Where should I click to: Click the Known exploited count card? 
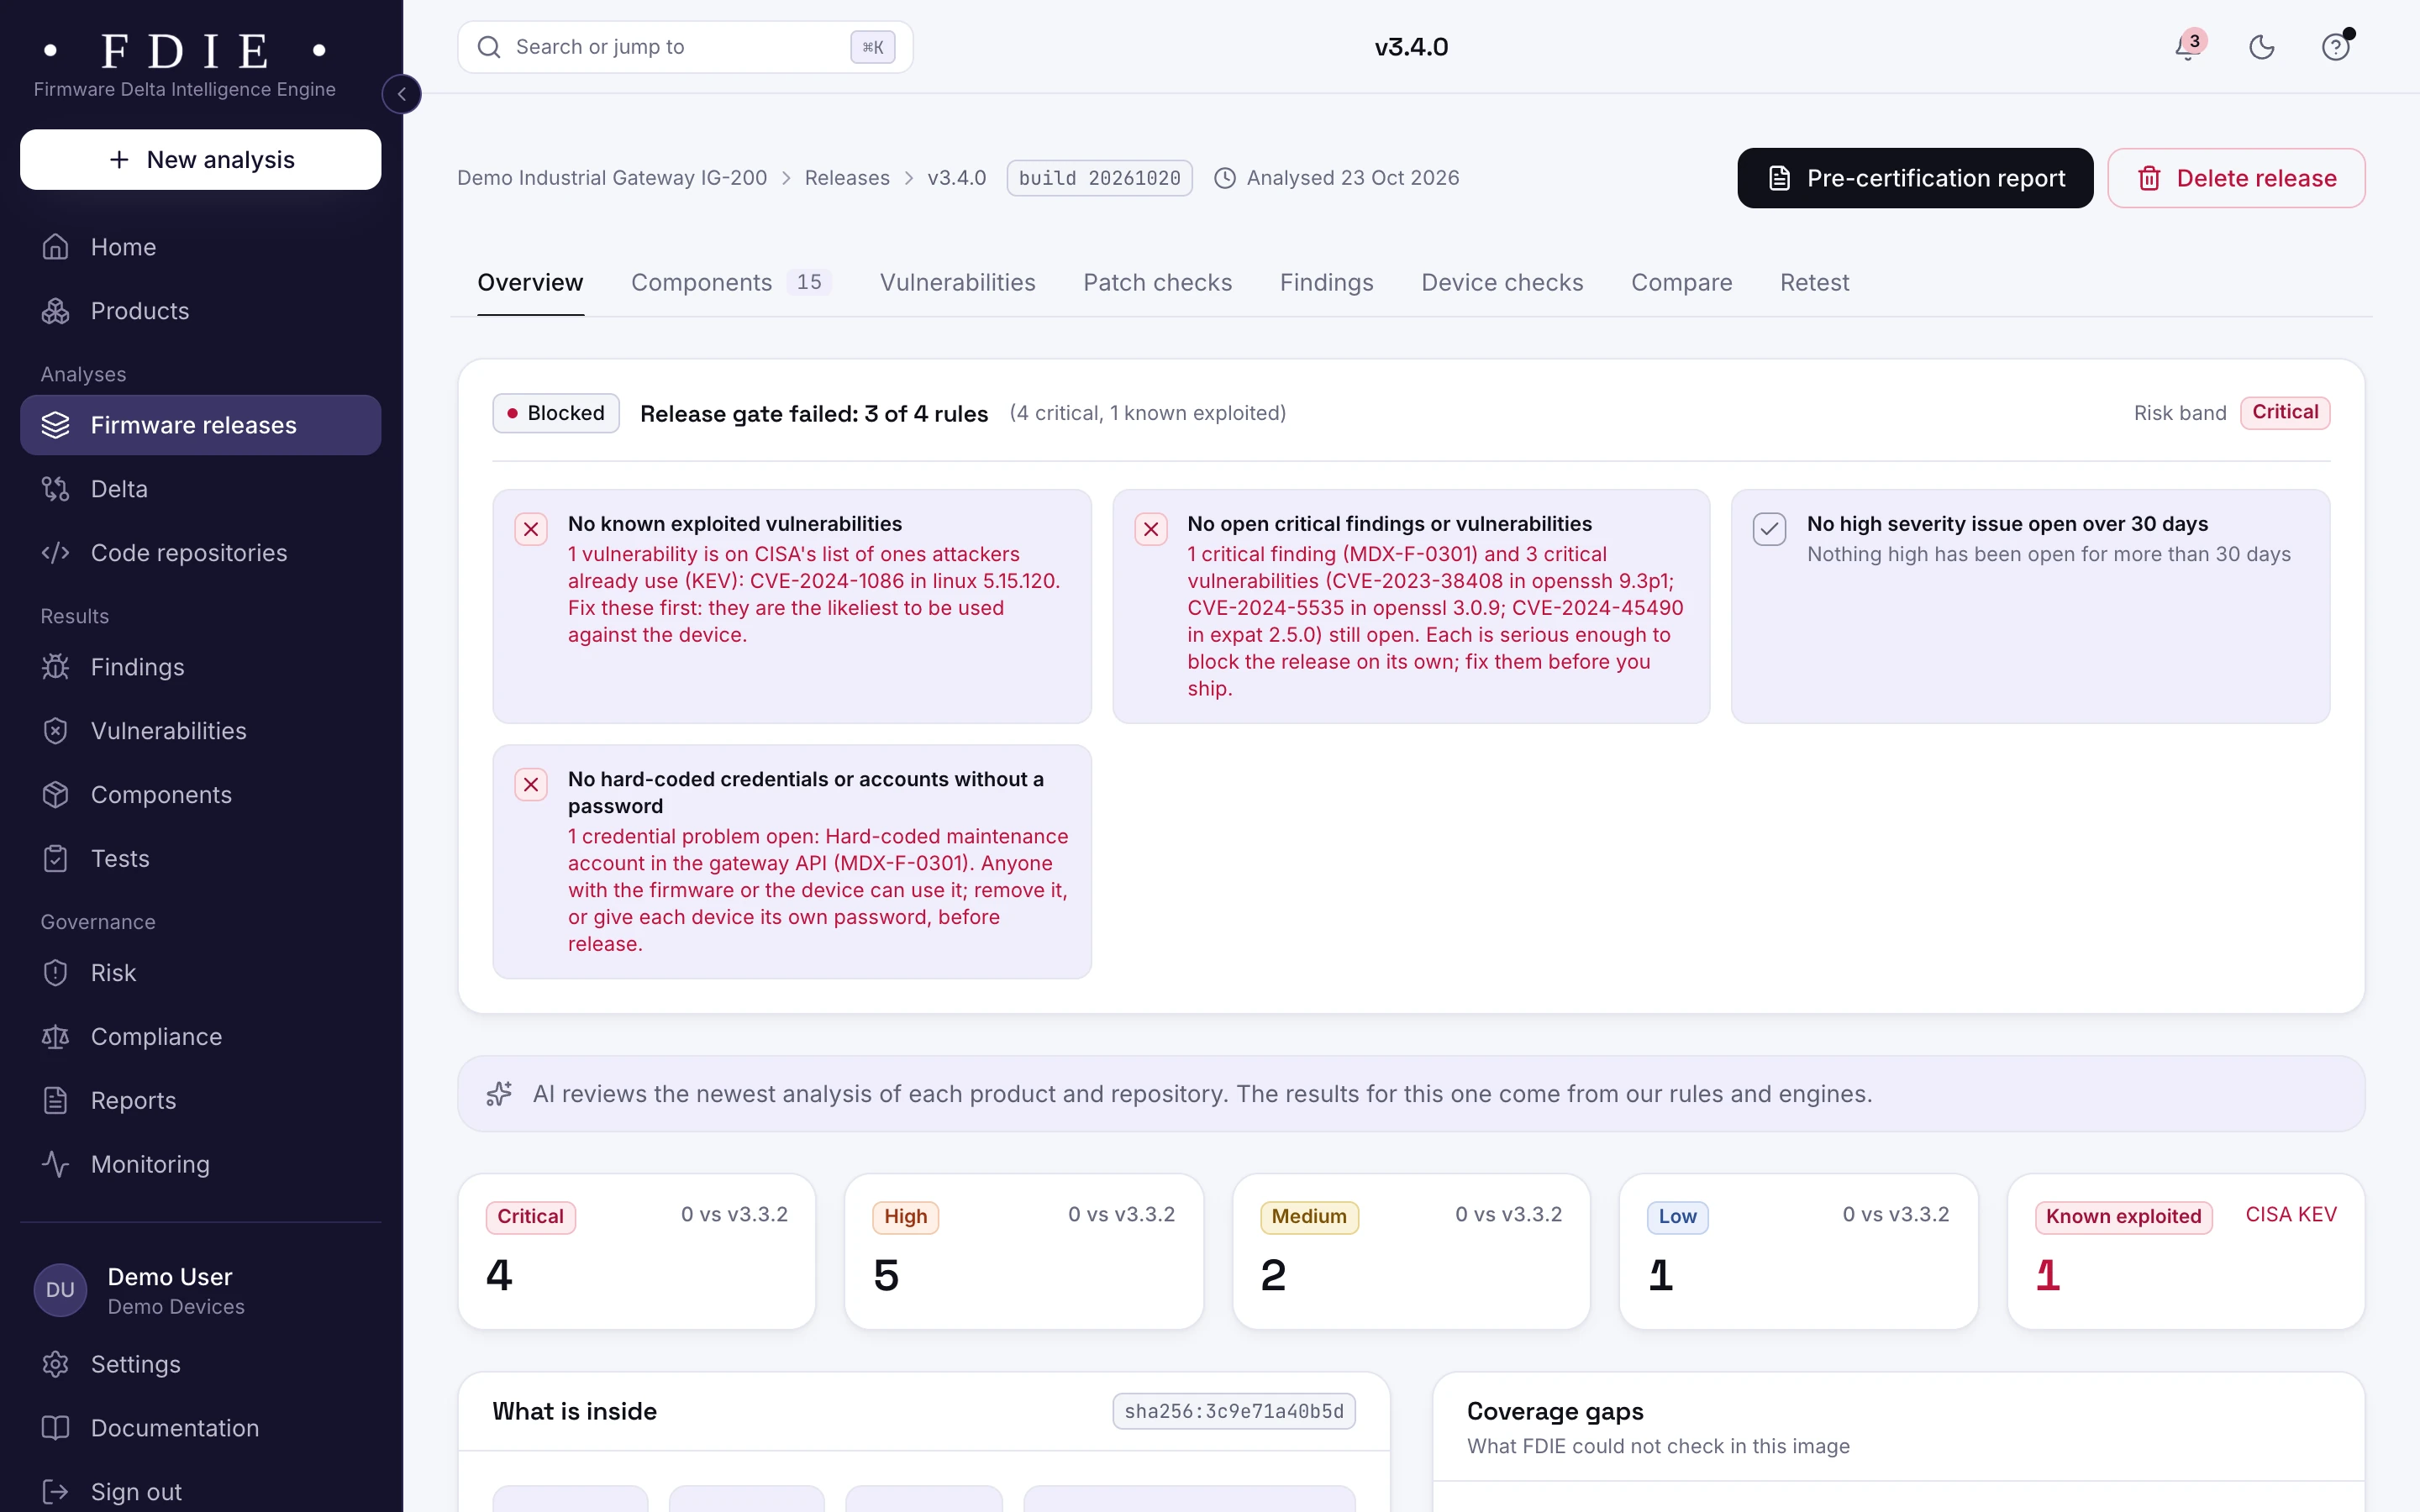(2186, 1251)
